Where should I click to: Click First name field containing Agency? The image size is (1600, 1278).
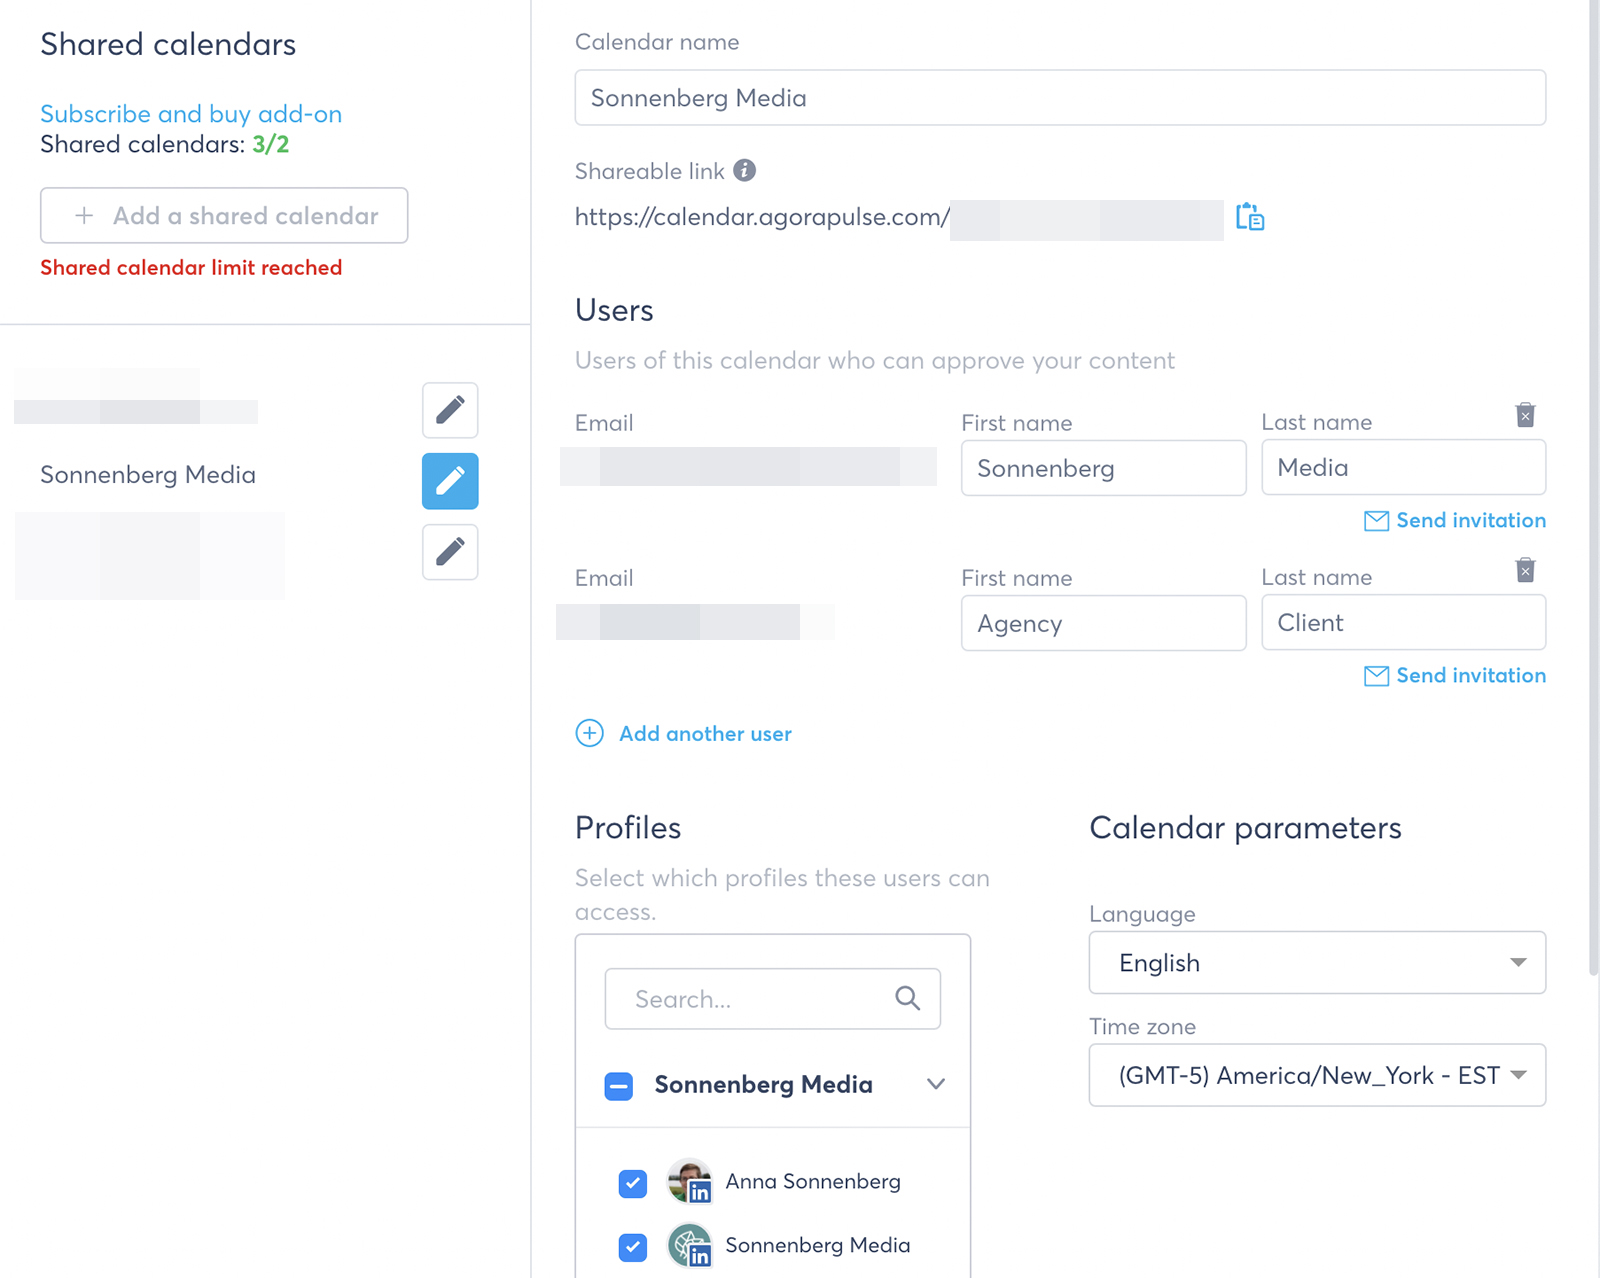(1104, 623)
